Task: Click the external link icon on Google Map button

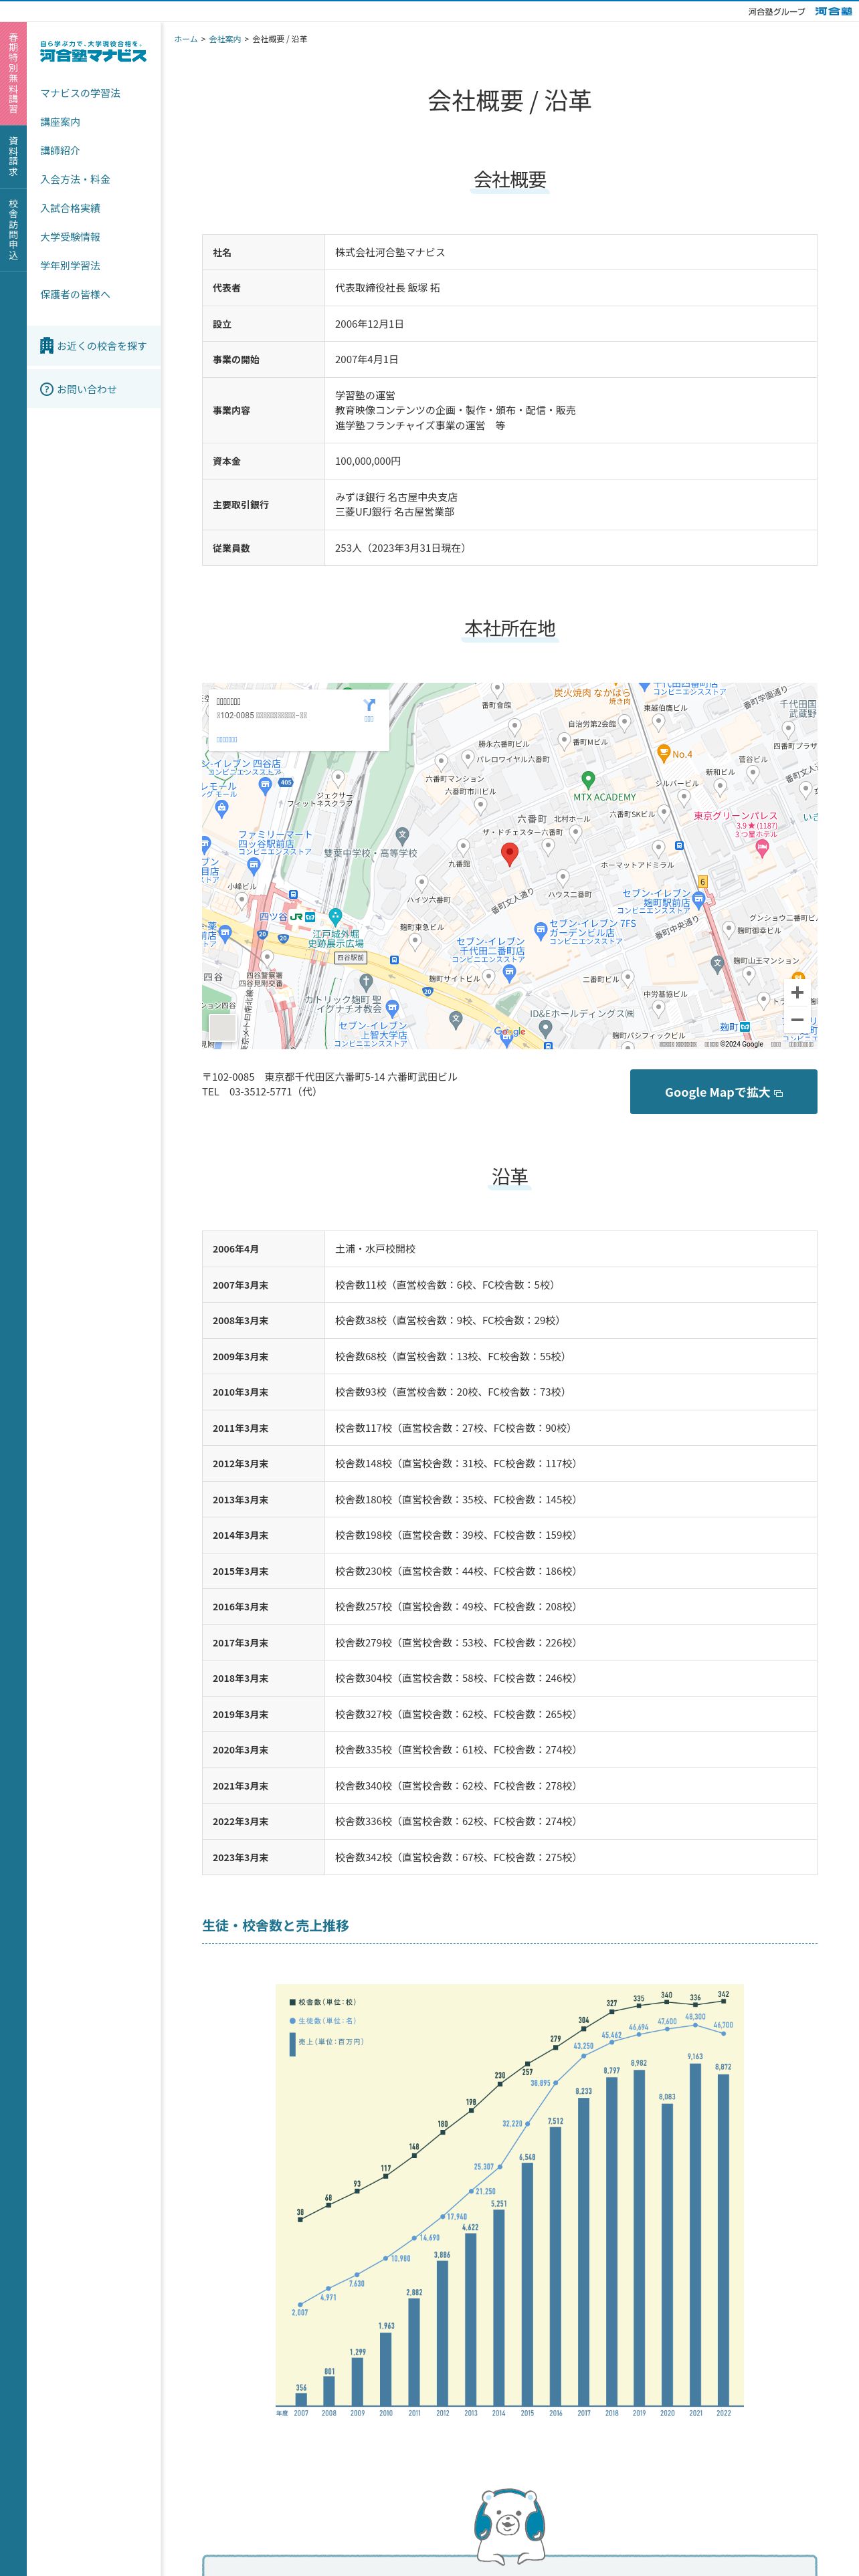Action: (779, 1093)
